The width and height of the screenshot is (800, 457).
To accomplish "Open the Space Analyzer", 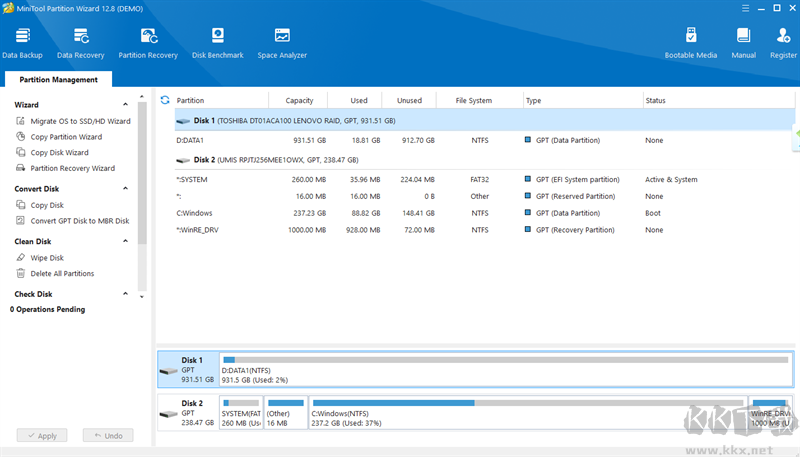I will (282, 42).
